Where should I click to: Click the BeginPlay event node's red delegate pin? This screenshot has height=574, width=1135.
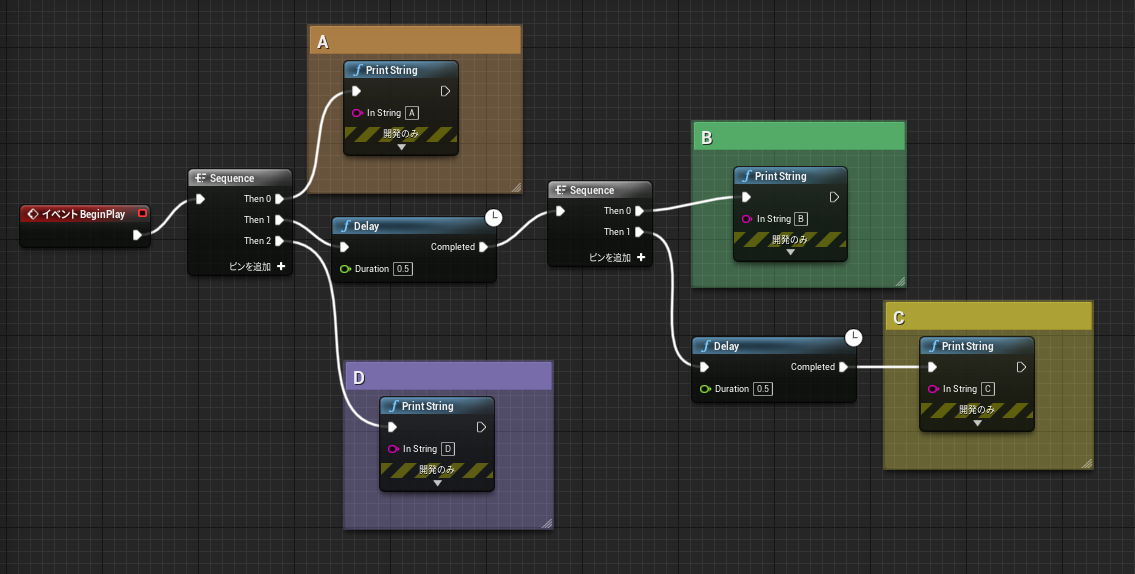143,214
